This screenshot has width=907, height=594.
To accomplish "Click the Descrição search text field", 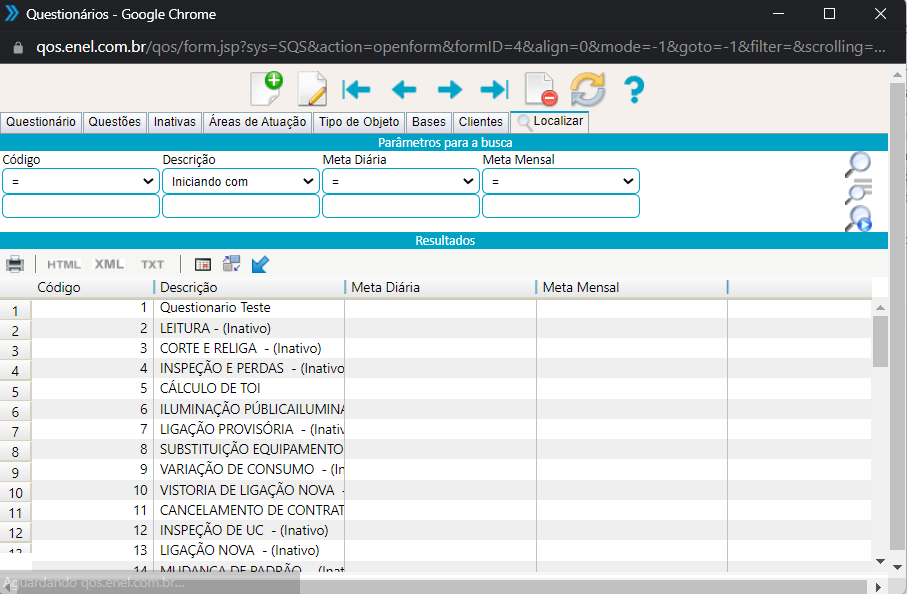I will (241, 206).
